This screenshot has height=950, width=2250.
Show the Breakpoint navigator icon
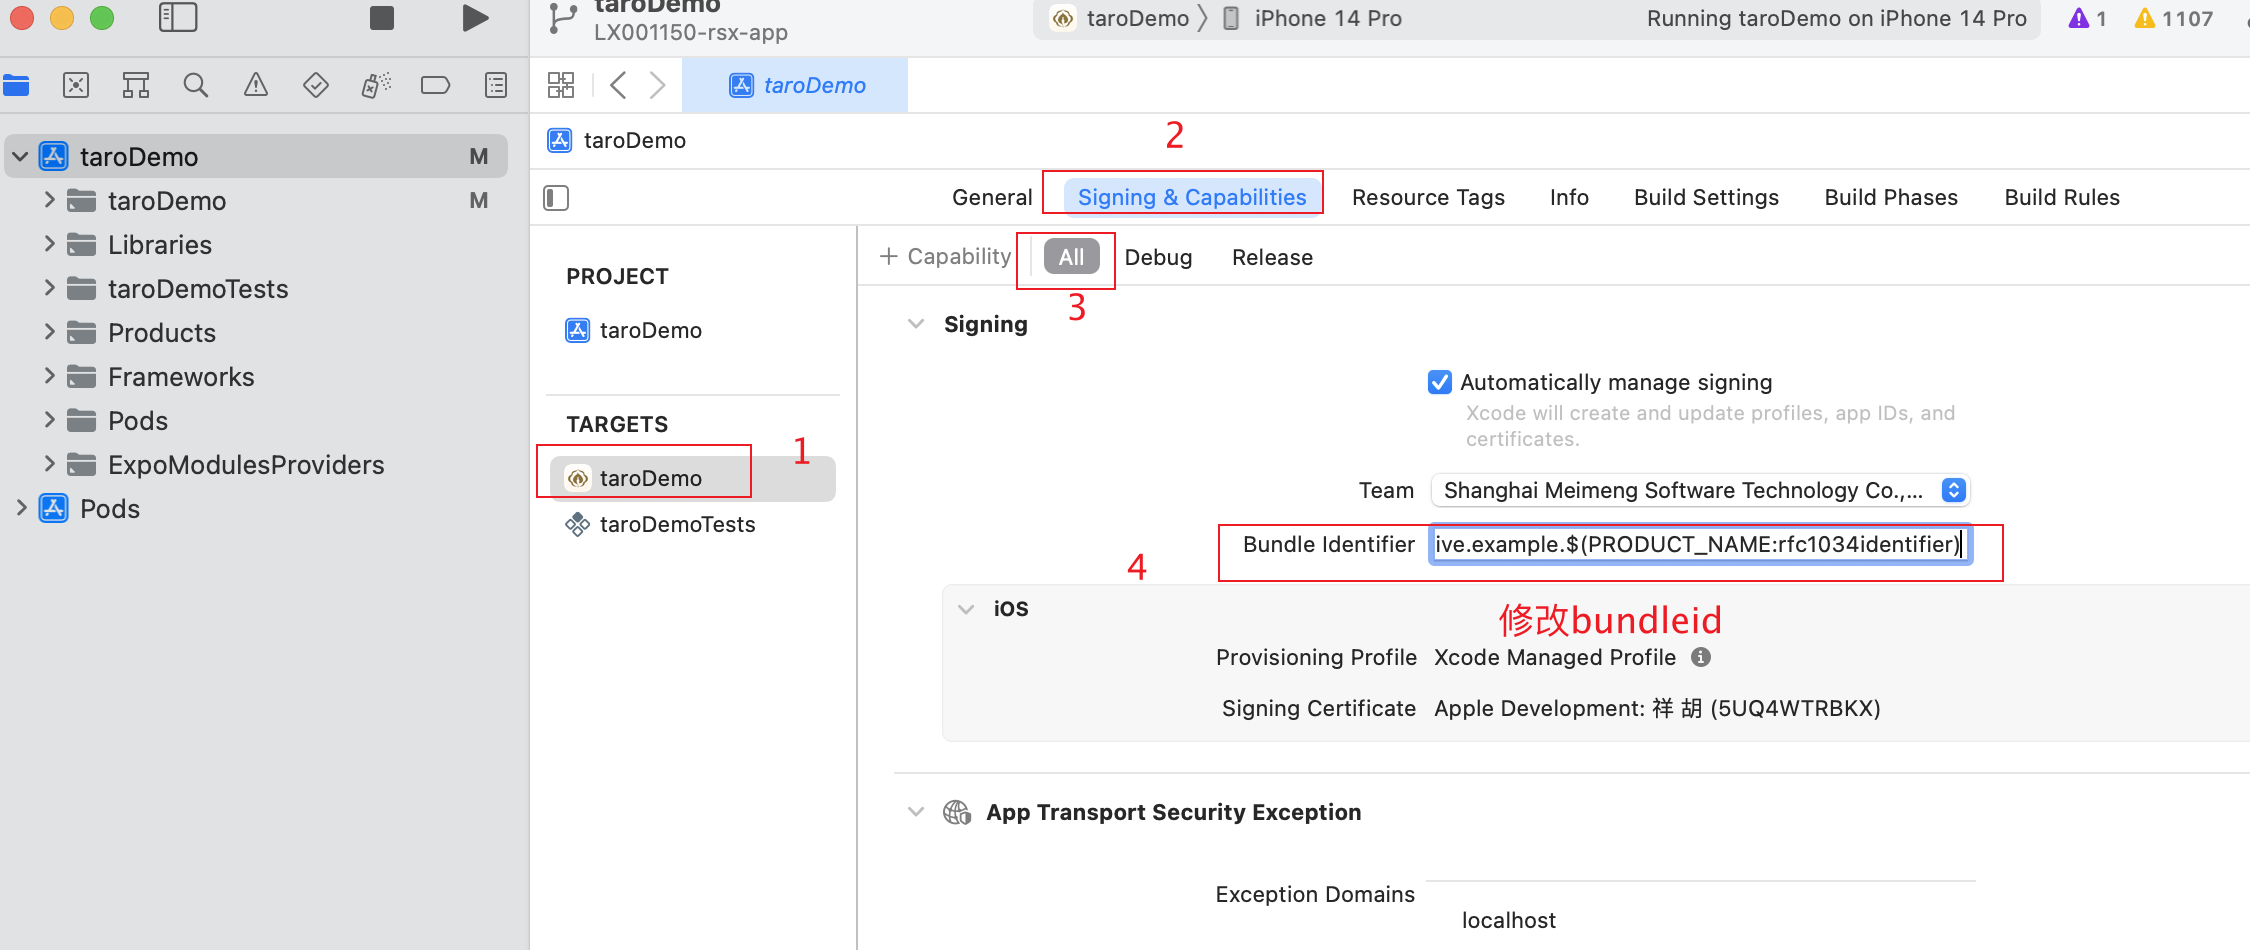435,85
